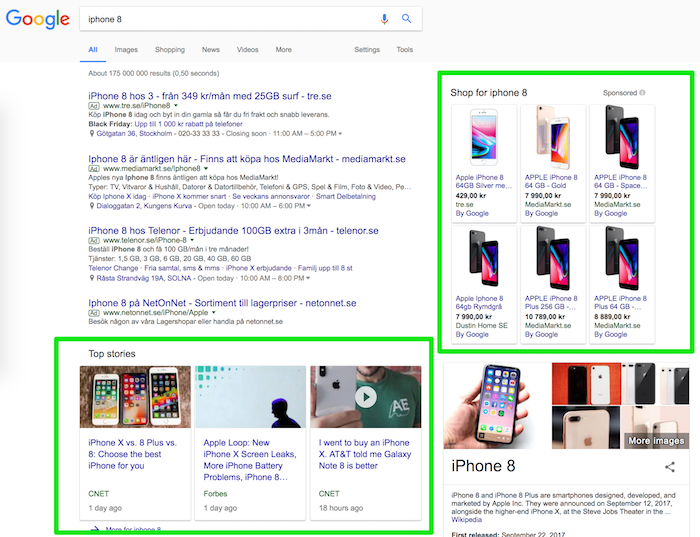Image resolution: width=700 pixels, height=537 pixels.
Task: Open story I went to buy an iPhone X
Action: tap(365, 454)
